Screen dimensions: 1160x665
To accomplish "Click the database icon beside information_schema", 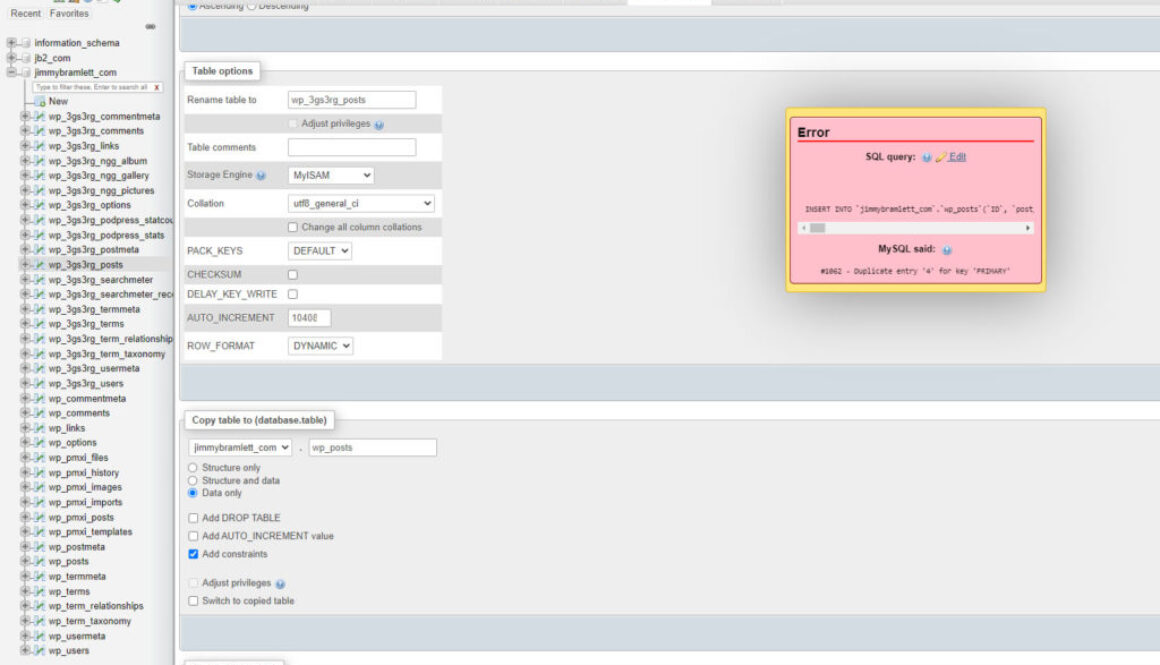I will point(26,43).
